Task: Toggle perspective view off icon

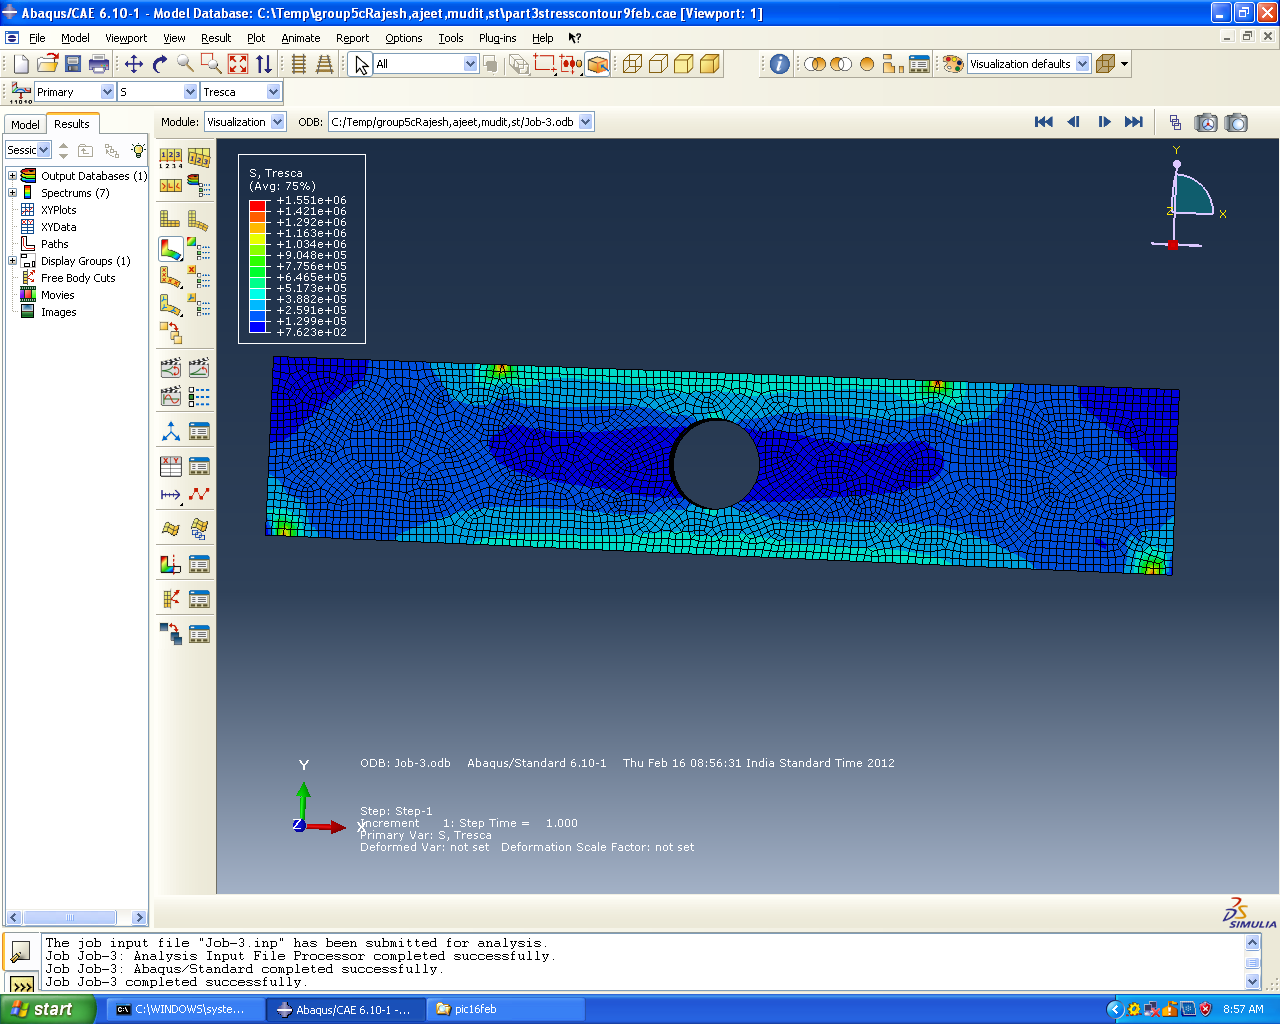Action: tap(298, 64)
